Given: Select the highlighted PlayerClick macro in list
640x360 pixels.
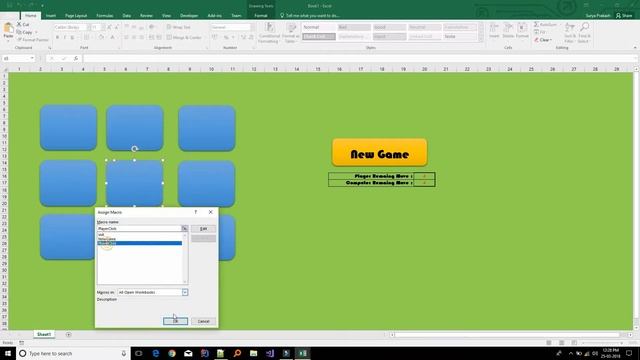Looking at the screenshot, I should click(140, 243).
